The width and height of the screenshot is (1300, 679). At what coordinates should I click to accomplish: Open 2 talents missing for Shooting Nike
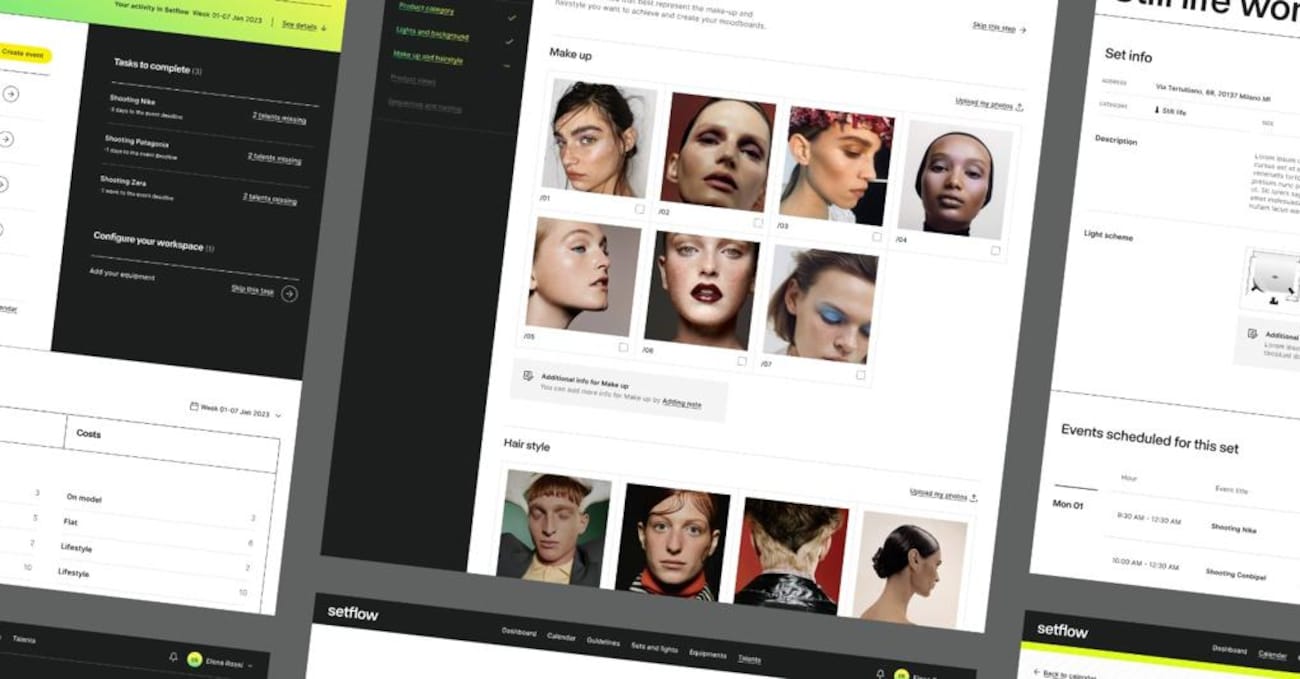(x=279, y=118)
